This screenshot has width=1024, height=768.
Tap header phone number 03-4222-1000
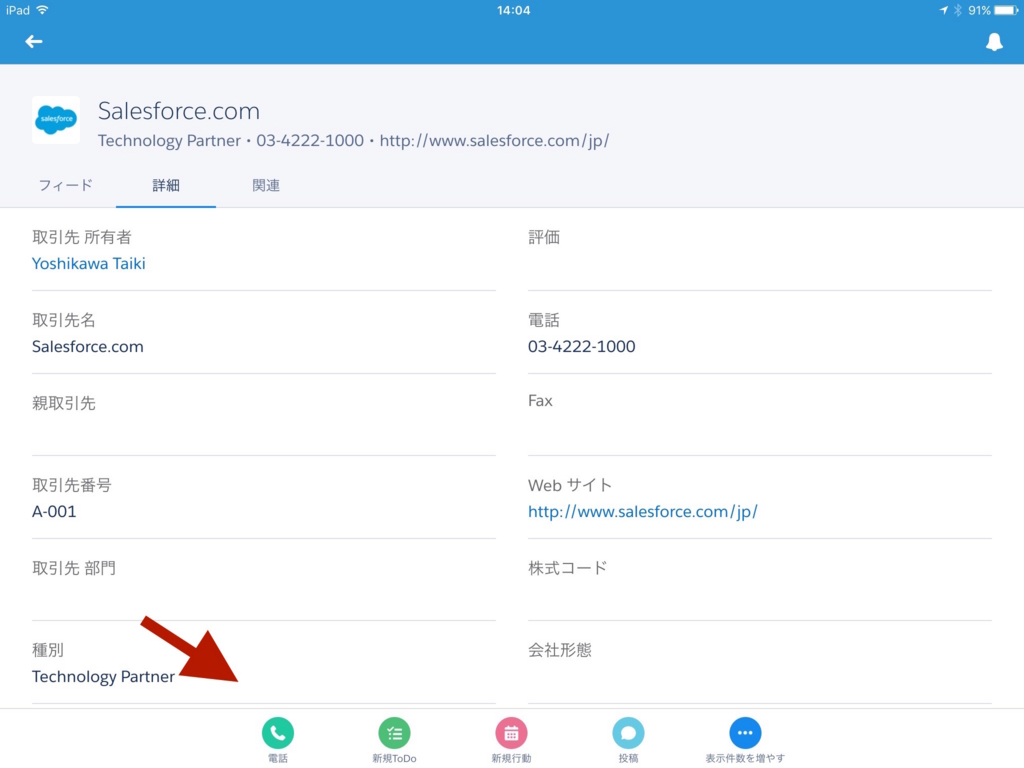310,140
